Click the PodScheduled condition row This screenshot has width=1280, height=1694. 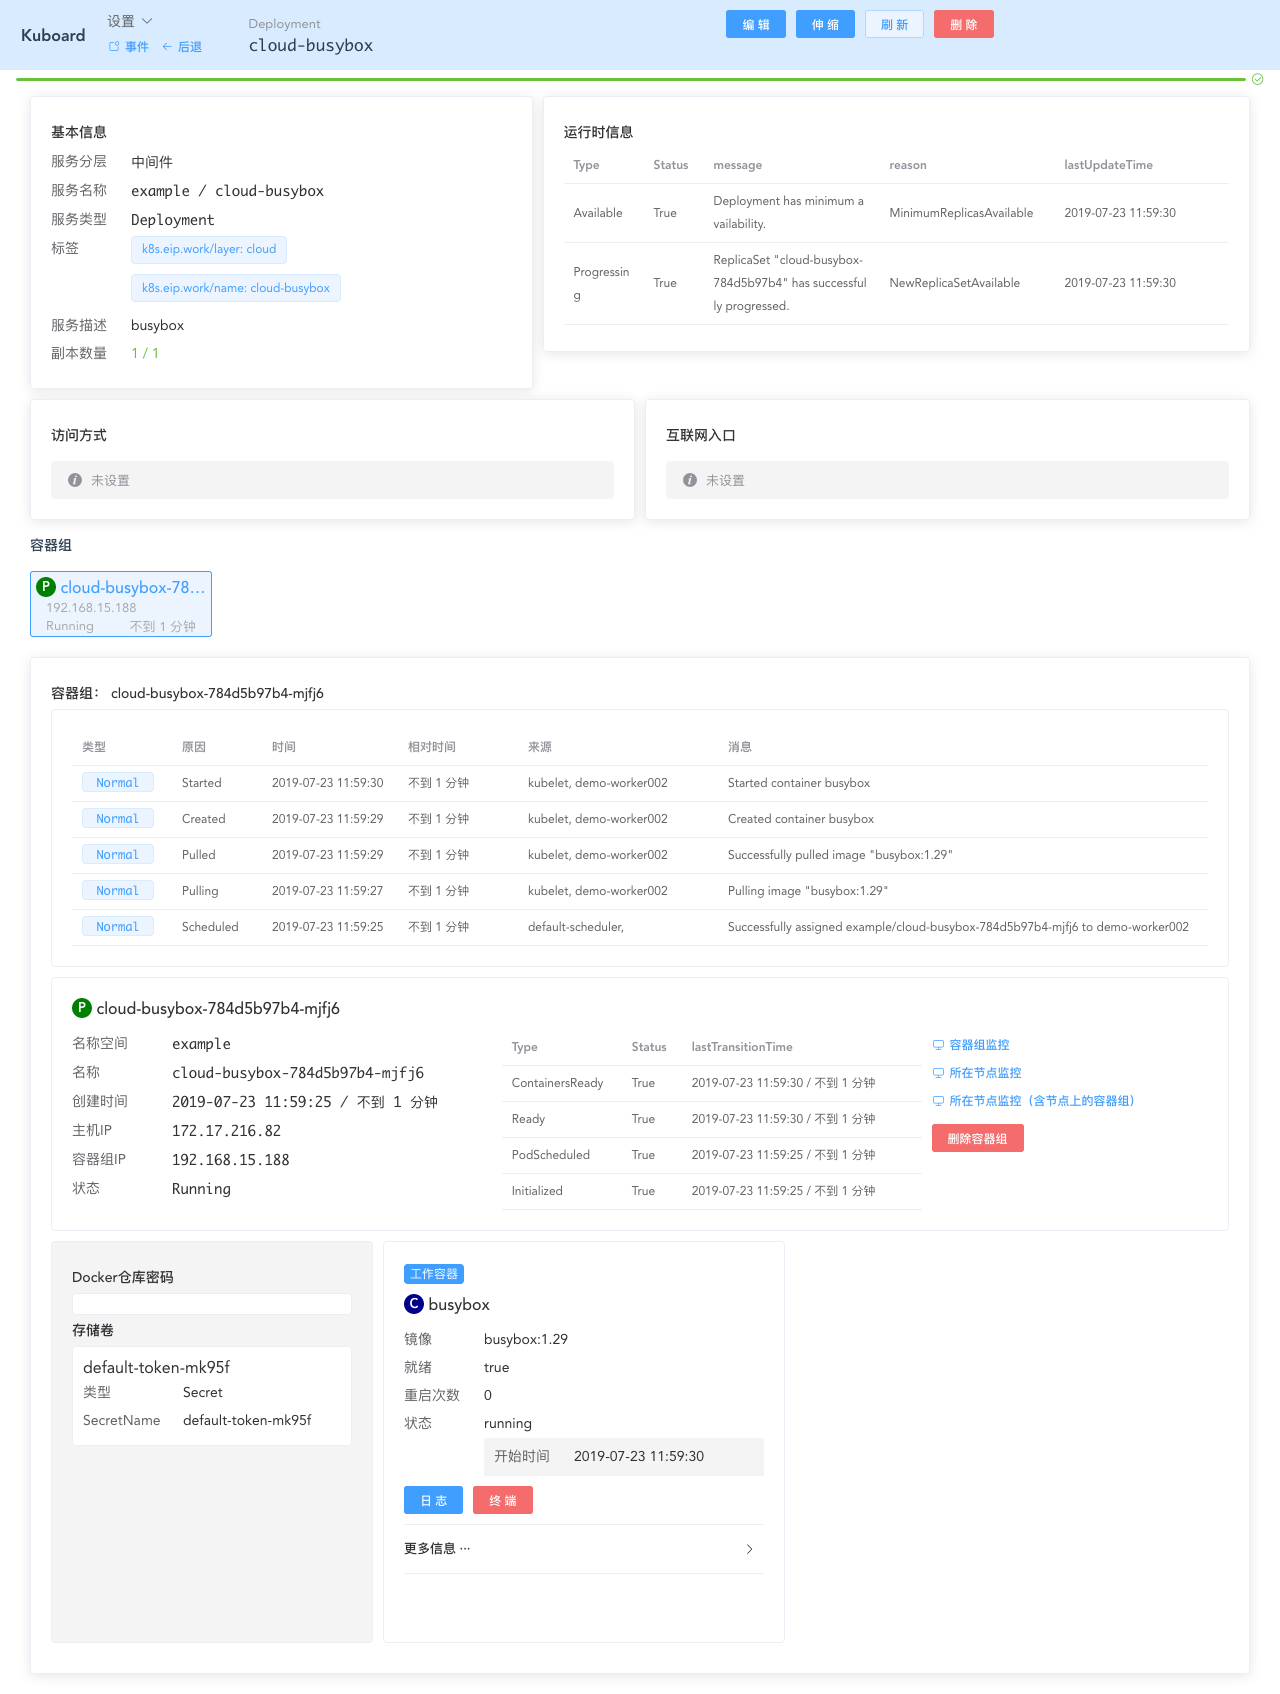click(712, 1155)
